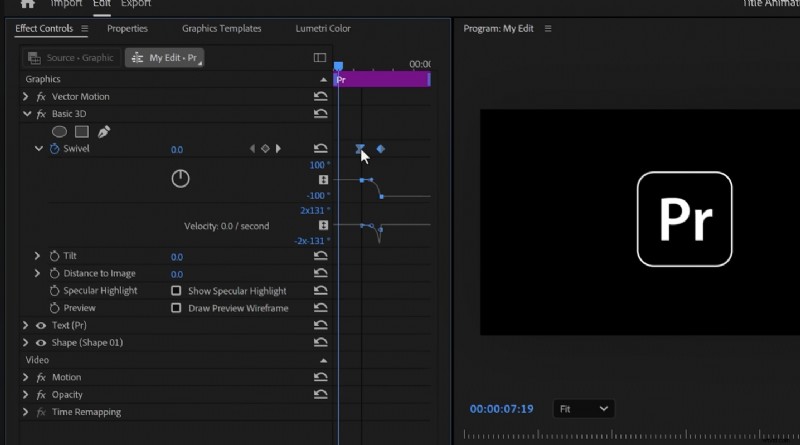Hide the Shape (Shape 01) layer
The height and width of the screenshot is (445, 800).
[x=41, y=342]
